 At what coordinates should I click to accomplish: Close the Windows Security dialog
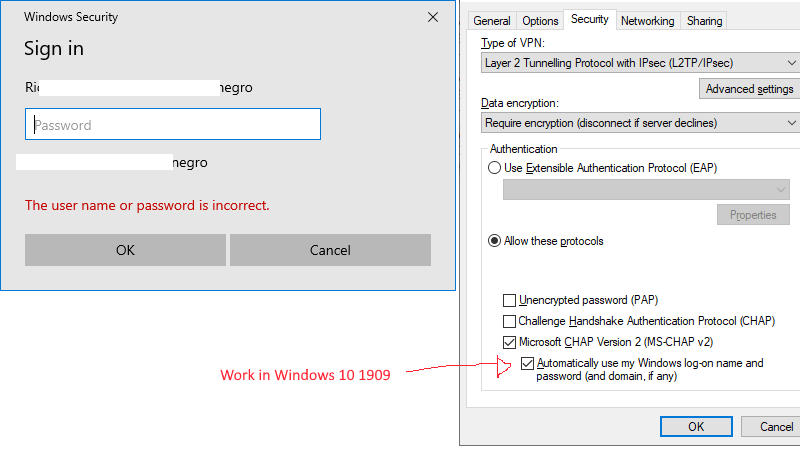(433, 17)
